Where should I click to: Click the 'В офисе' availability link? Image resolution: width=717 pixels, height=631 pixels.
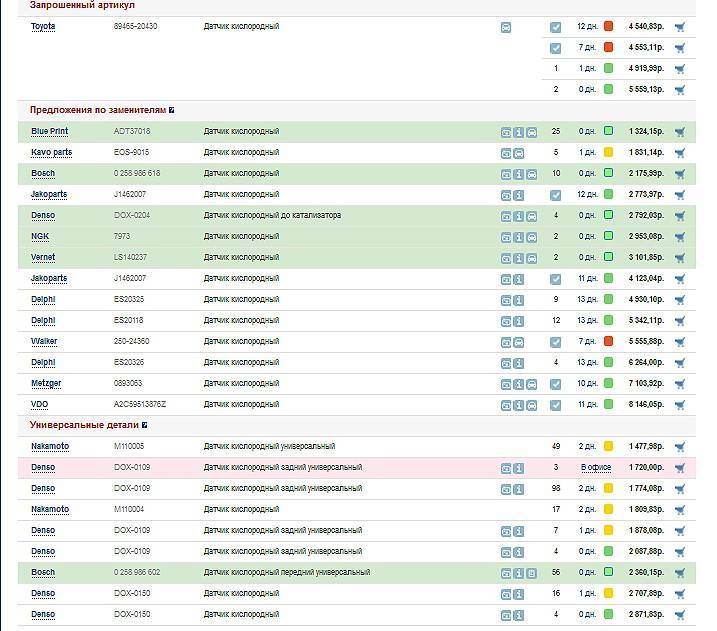(596, 468)
